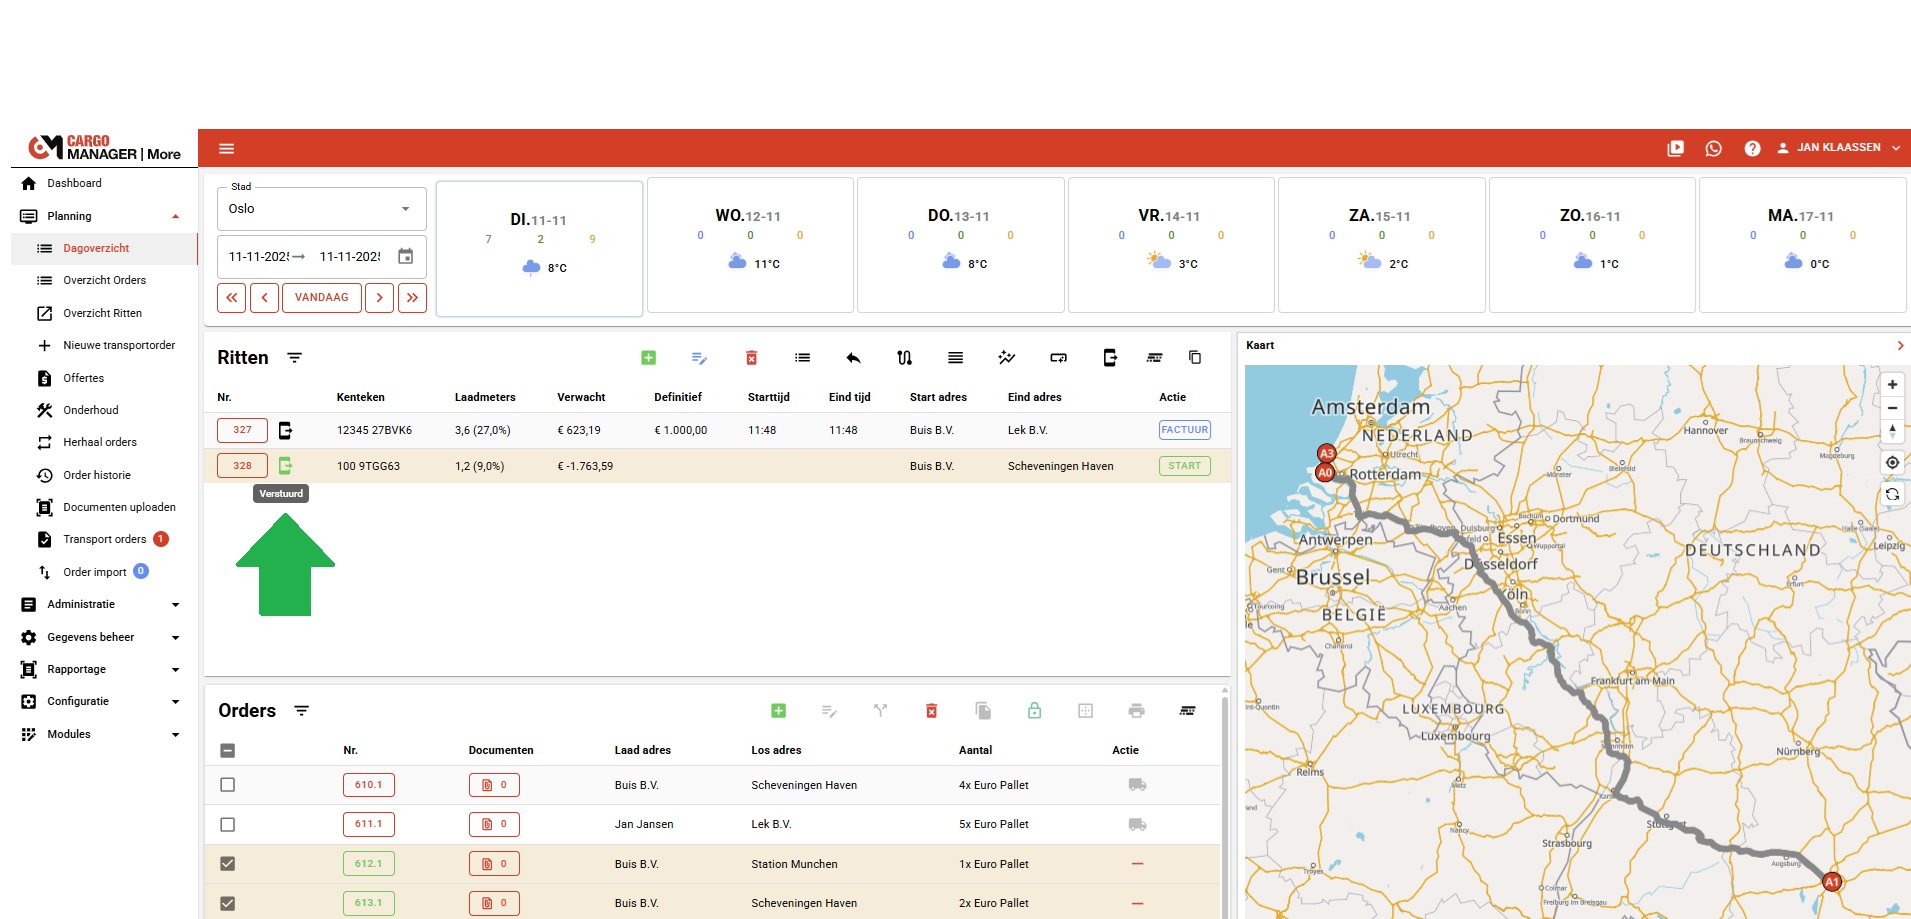
Task: Click the split arrows icon in Orders toolbar
Action: tap(880, 711)
